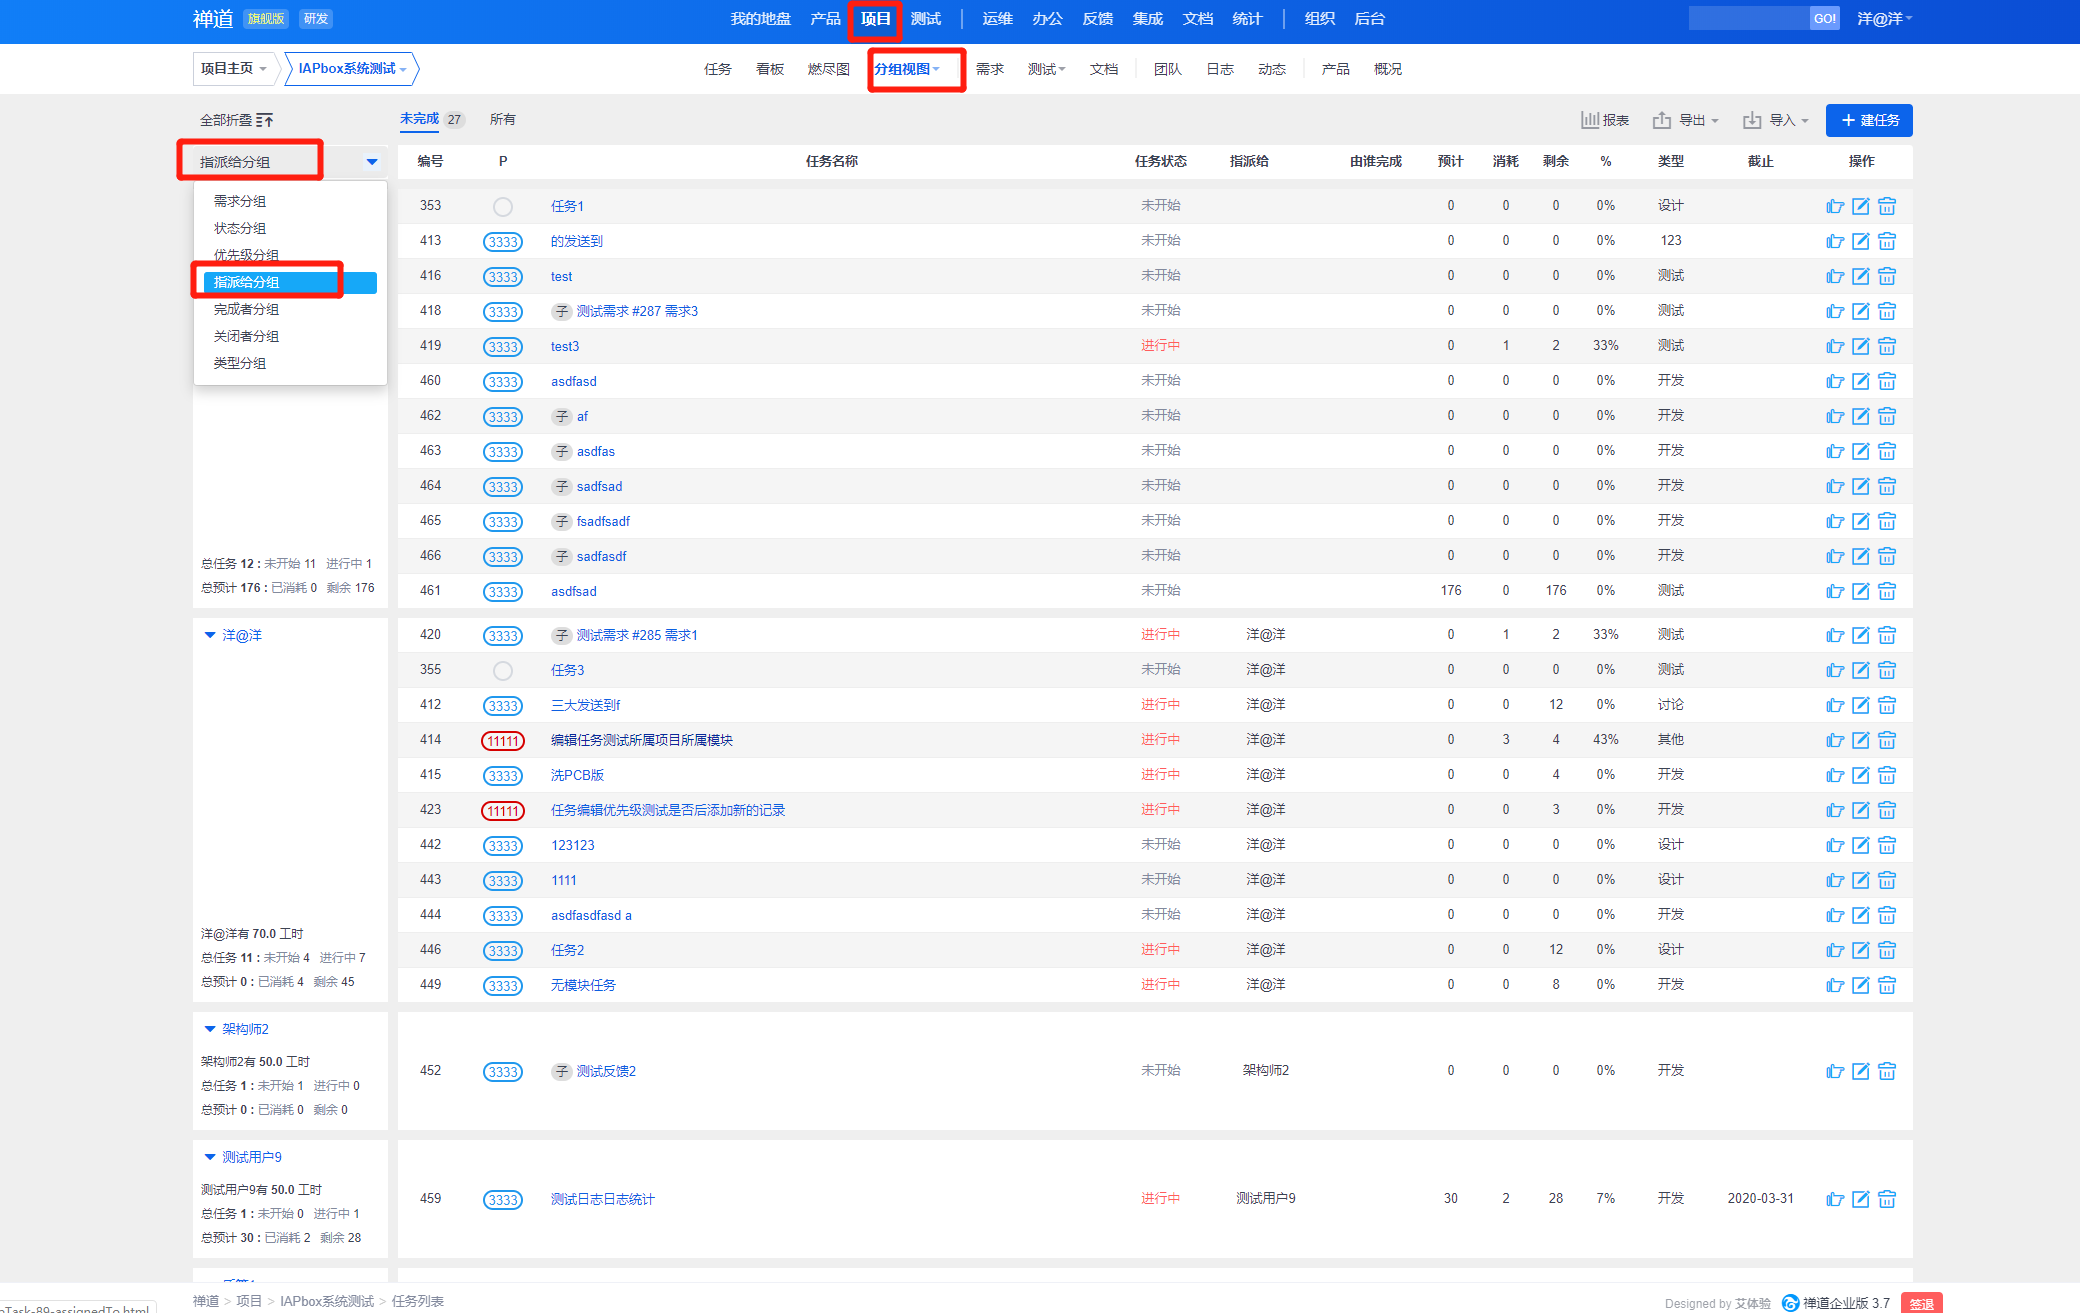Collapse the 洋@洋 group
The width and height of the screenshot is (2080, 1313).
click(210, 635)
